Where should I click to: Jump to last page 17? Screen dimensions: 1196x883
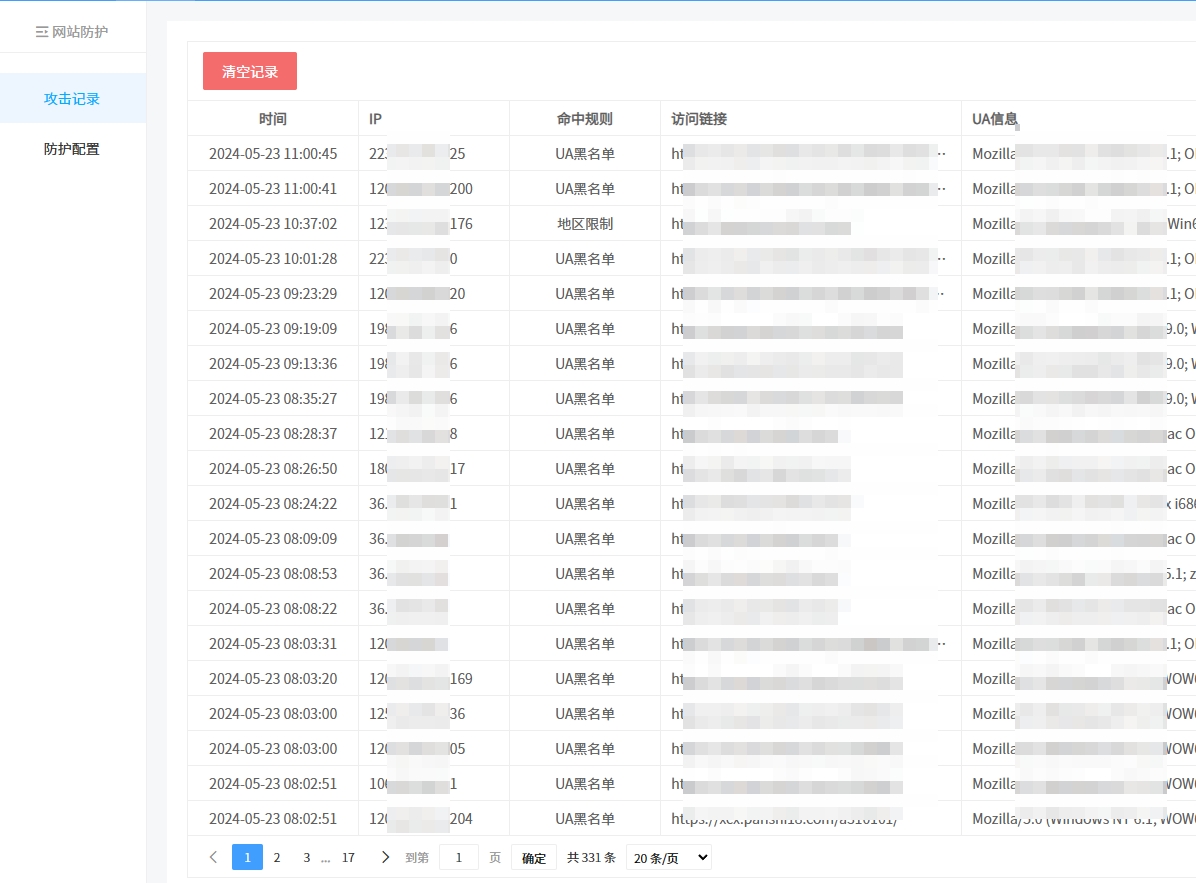349,857
